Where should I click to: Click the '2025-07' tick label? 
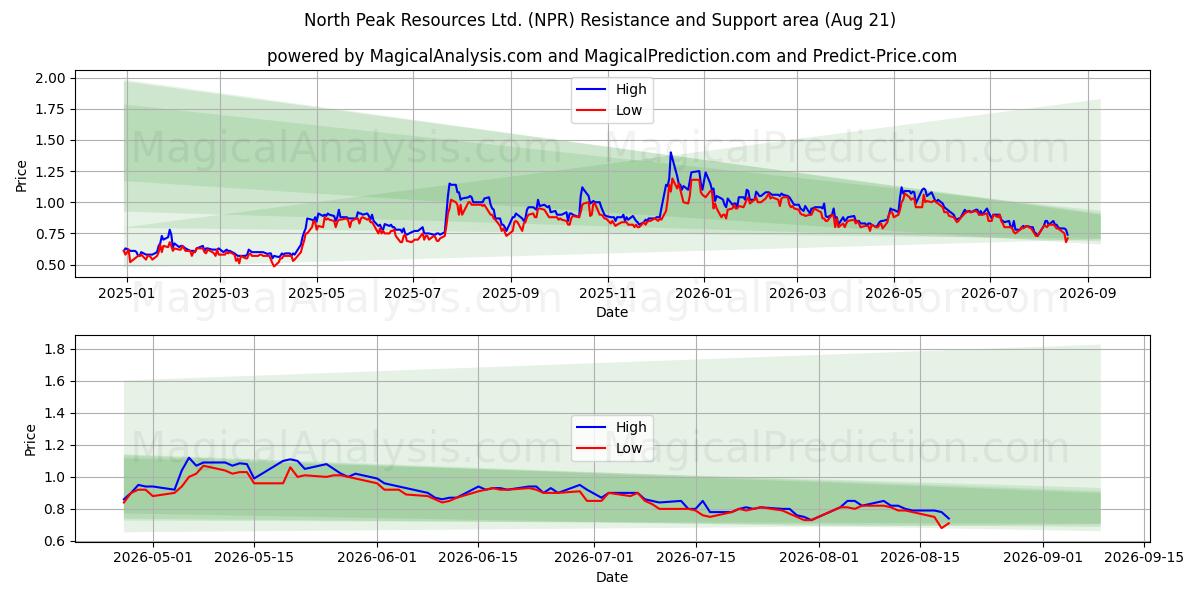click(413, 294)
